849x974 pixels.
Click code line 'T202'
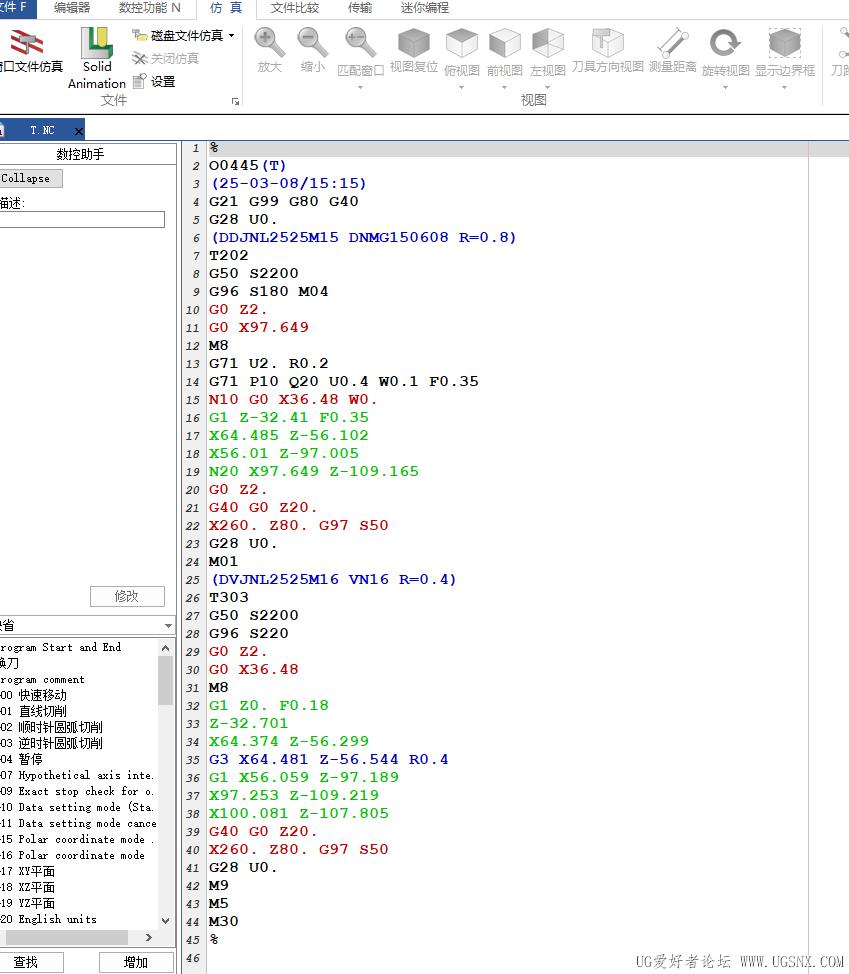click(x=229, y=255)
